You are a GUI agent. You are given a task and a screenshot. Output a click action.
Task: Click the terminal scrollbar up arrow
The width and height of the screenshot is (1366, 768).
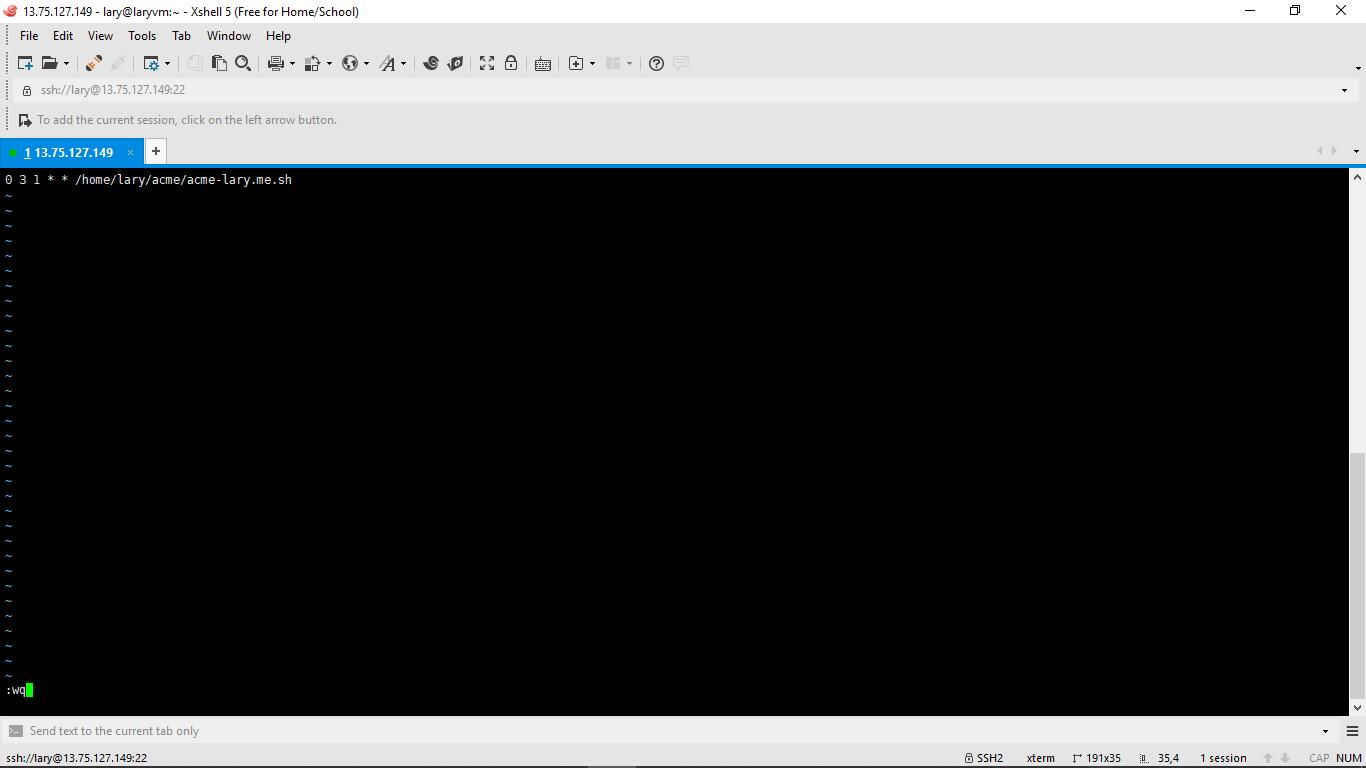(1357, 177)
